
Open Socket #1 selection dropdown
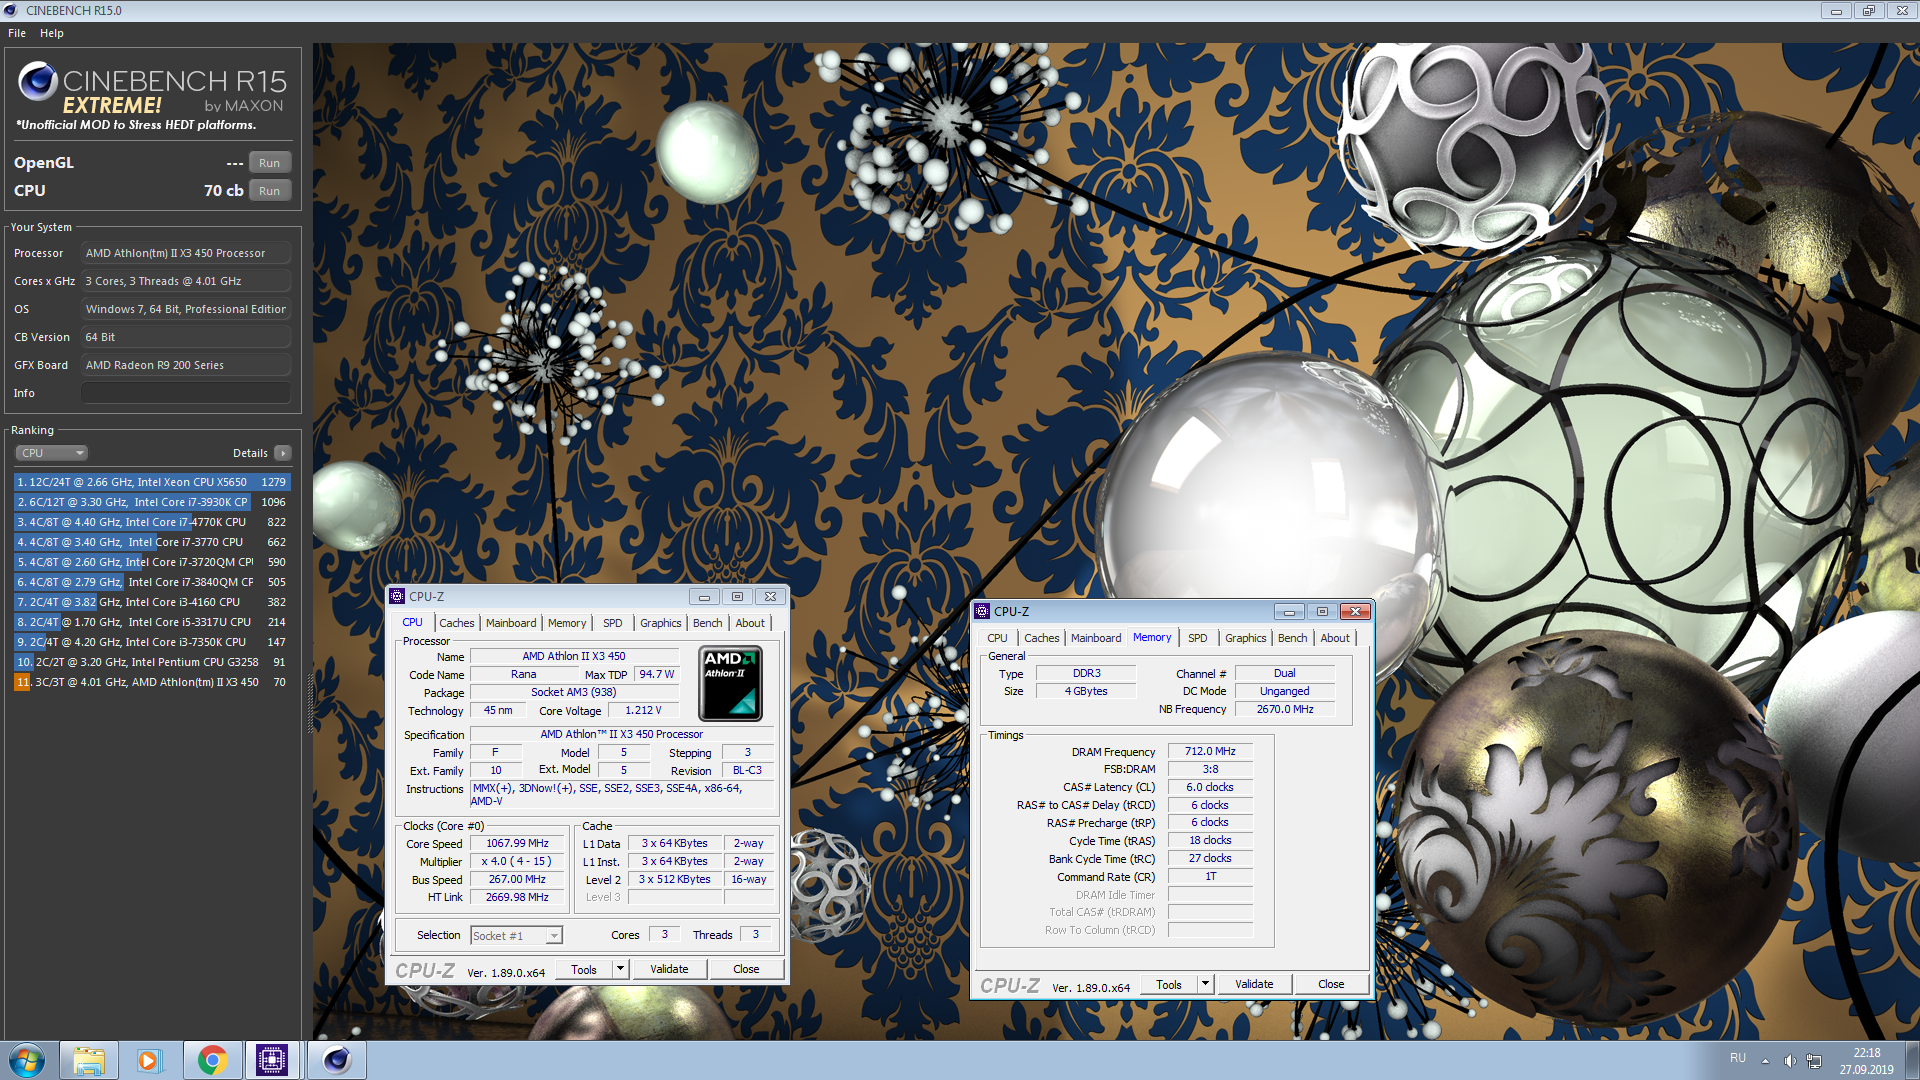point(517,936)
